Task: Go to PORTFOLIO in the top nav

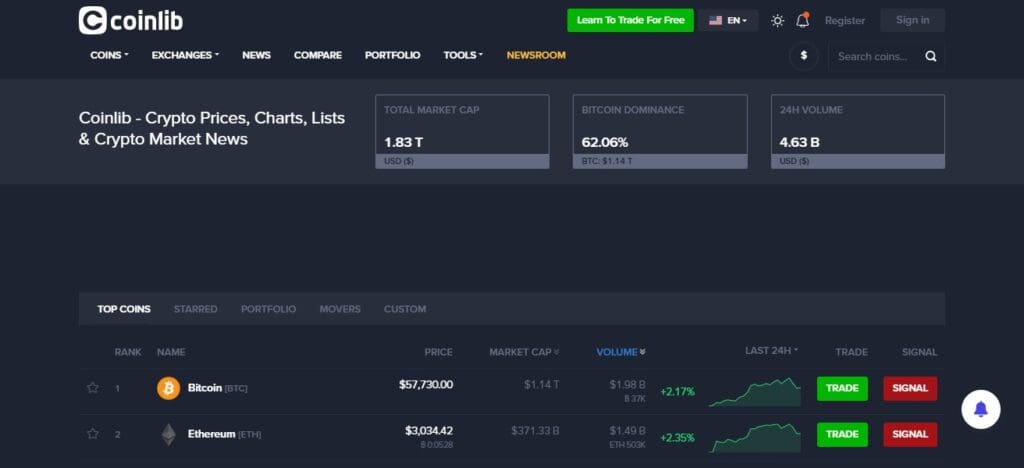Action: click(392, 55)
